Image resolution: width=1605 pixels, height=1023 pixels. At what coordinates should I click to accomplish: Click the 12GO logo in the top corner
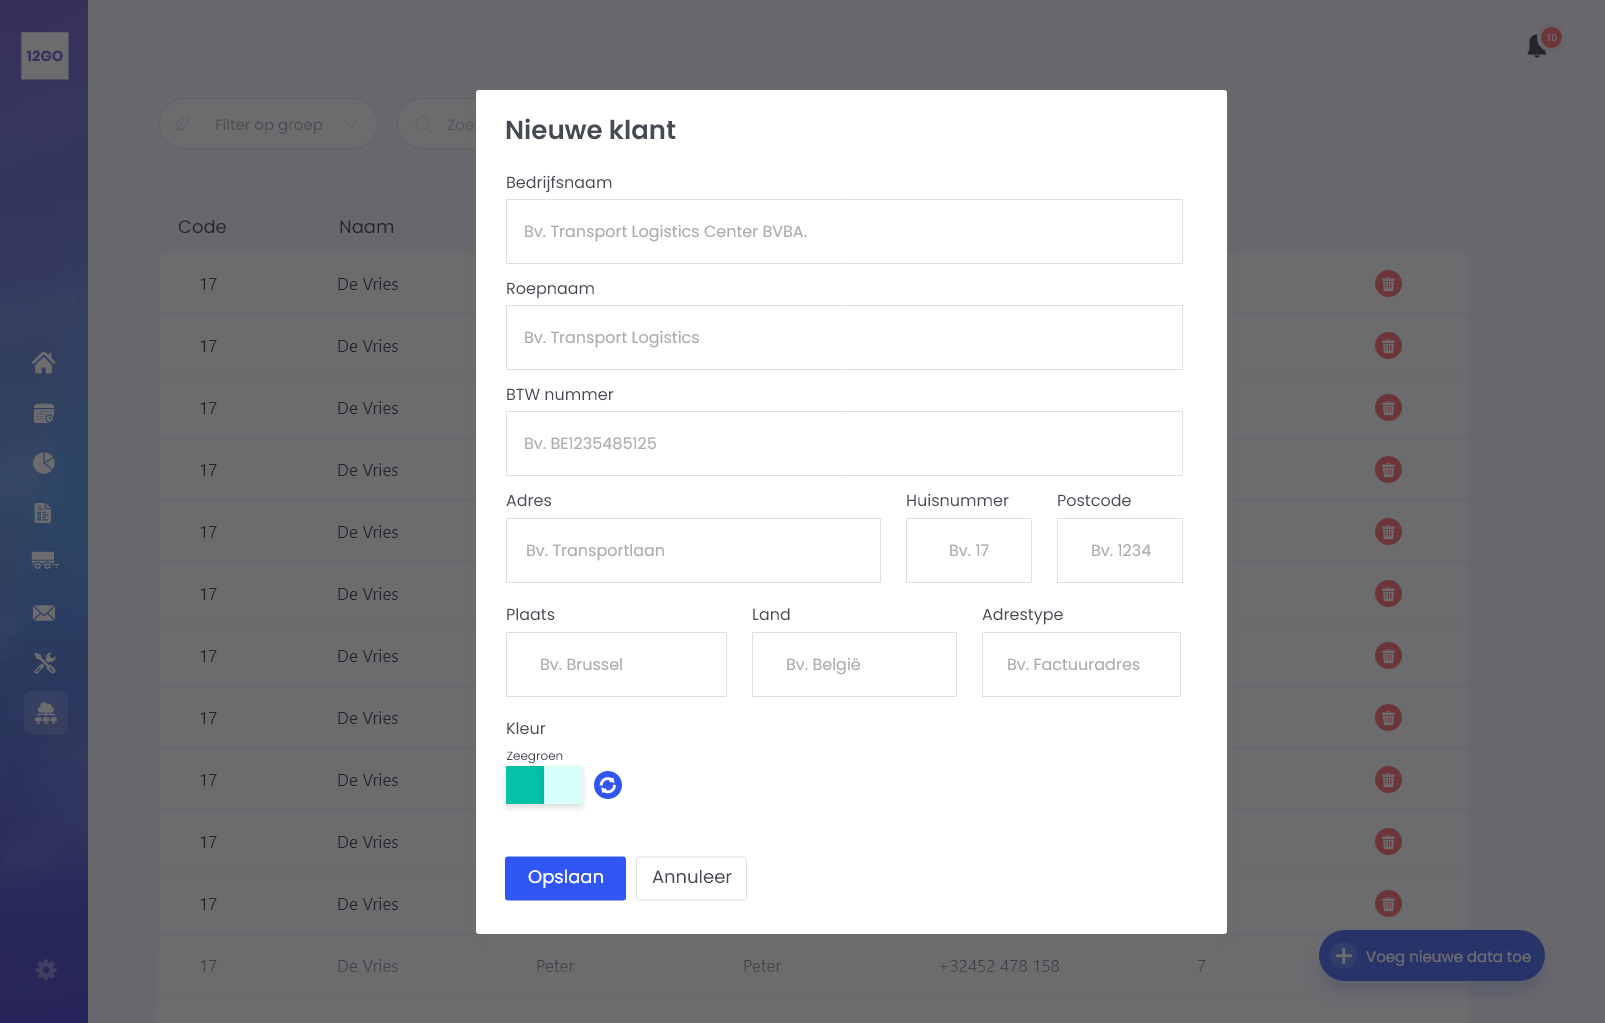point(43,56)
